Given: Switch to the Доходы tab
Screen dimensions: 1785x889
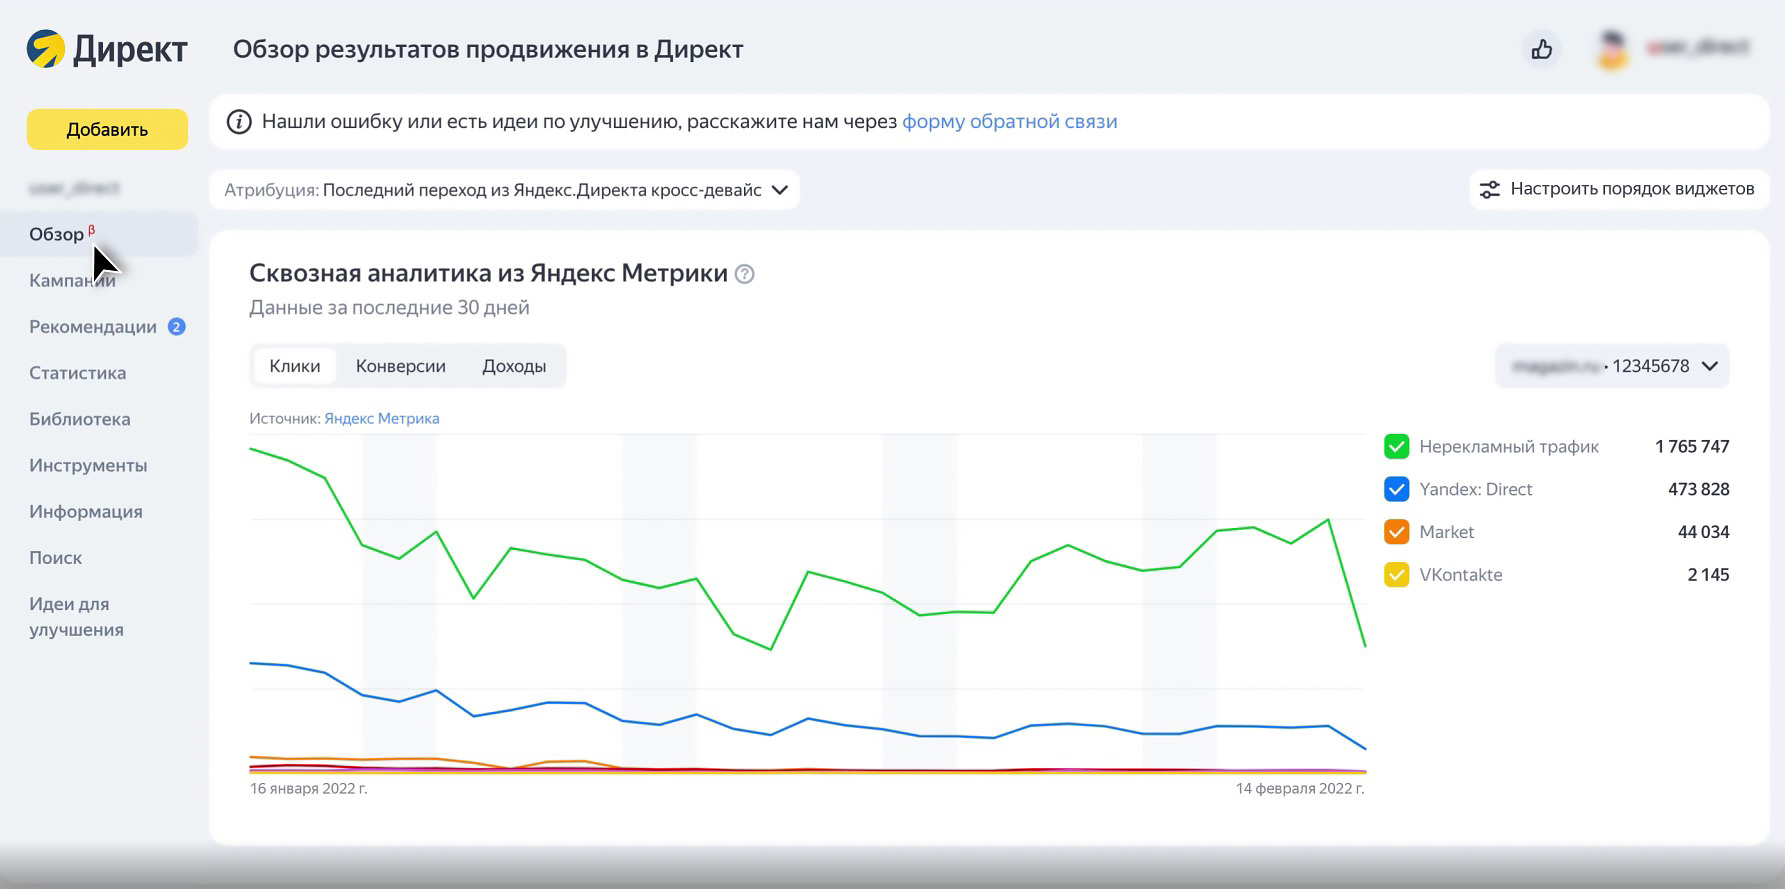Looking at the screenshot, I should point(514,366).
